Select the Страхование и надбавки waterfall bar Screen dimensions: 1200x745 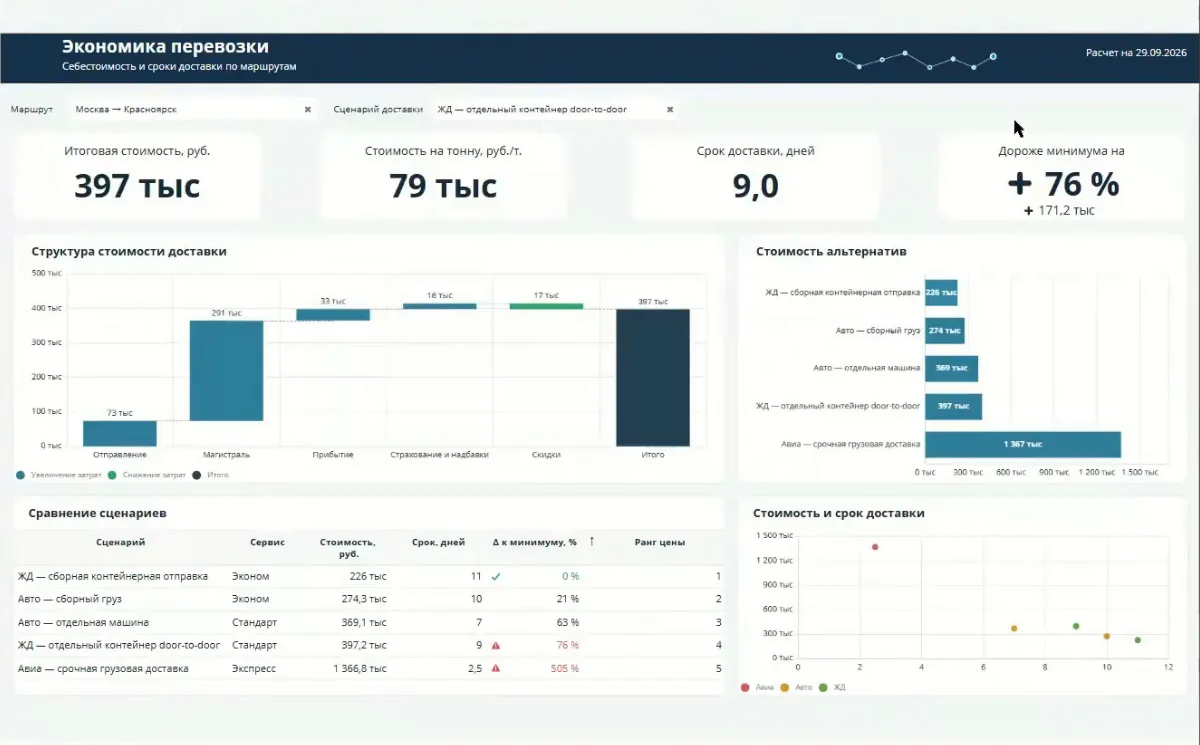440,306
